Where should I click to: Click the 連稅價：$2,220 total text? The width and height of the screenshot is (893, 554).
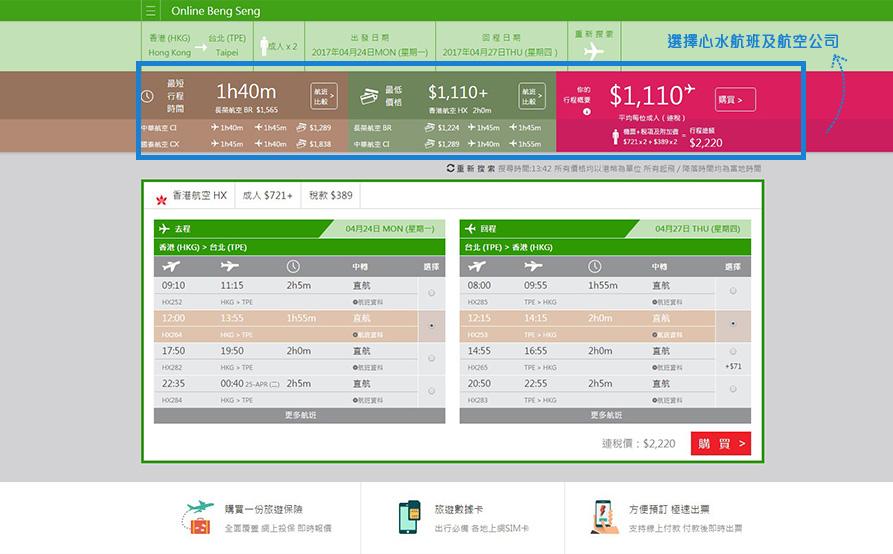click(x=638, y=444)
